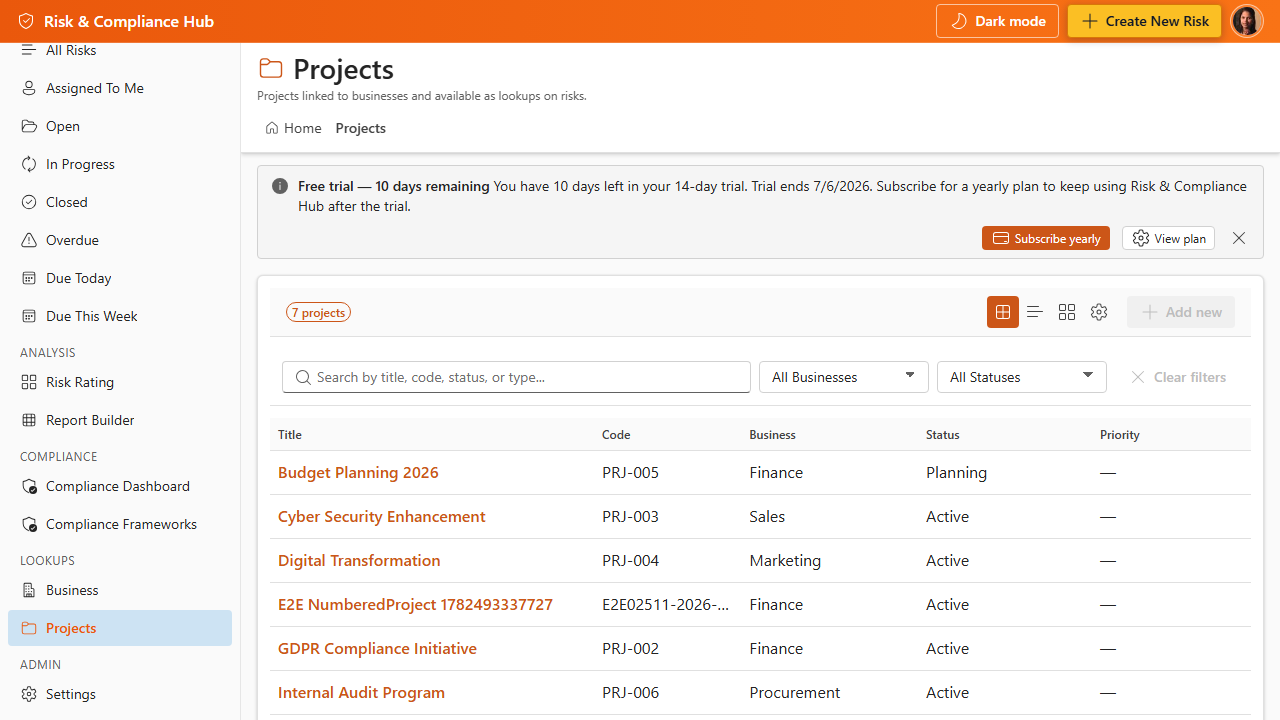Click the search magnifier icon
The height and width of the screenshot is (720, 1280).
tap(303, 377)
